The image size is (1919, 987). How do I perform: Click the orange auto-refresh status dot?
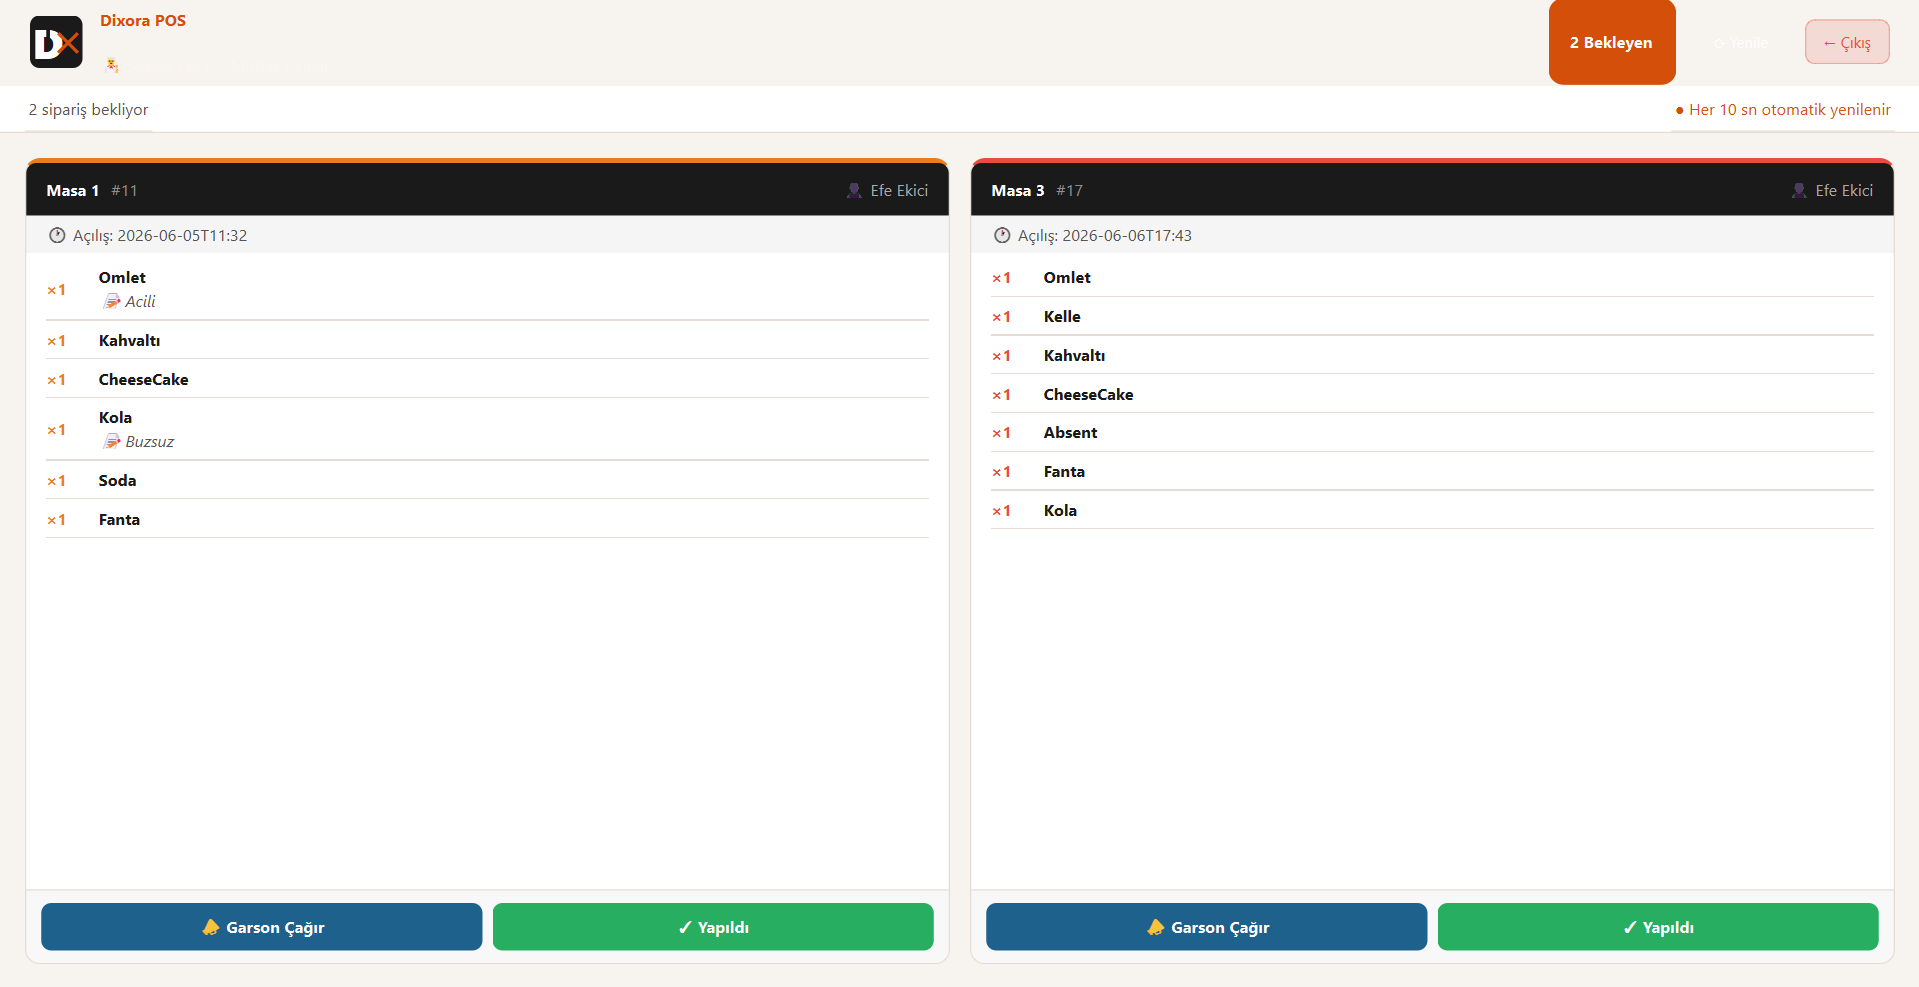tap(1680, 110)
